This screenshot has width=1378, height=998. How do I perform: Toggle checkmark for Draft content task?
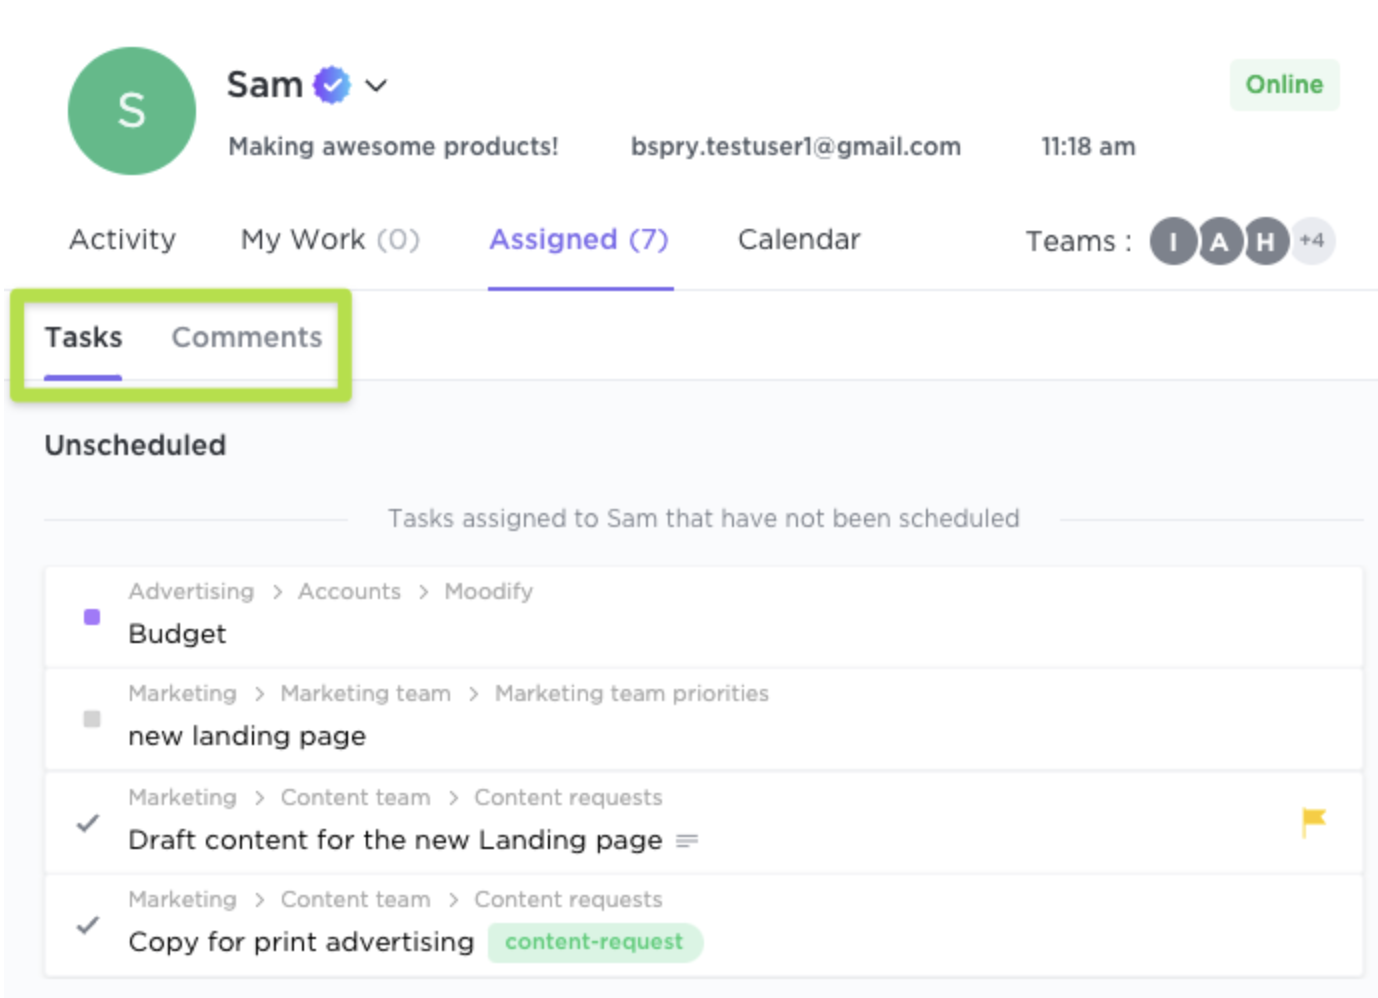tap(88, 823)
